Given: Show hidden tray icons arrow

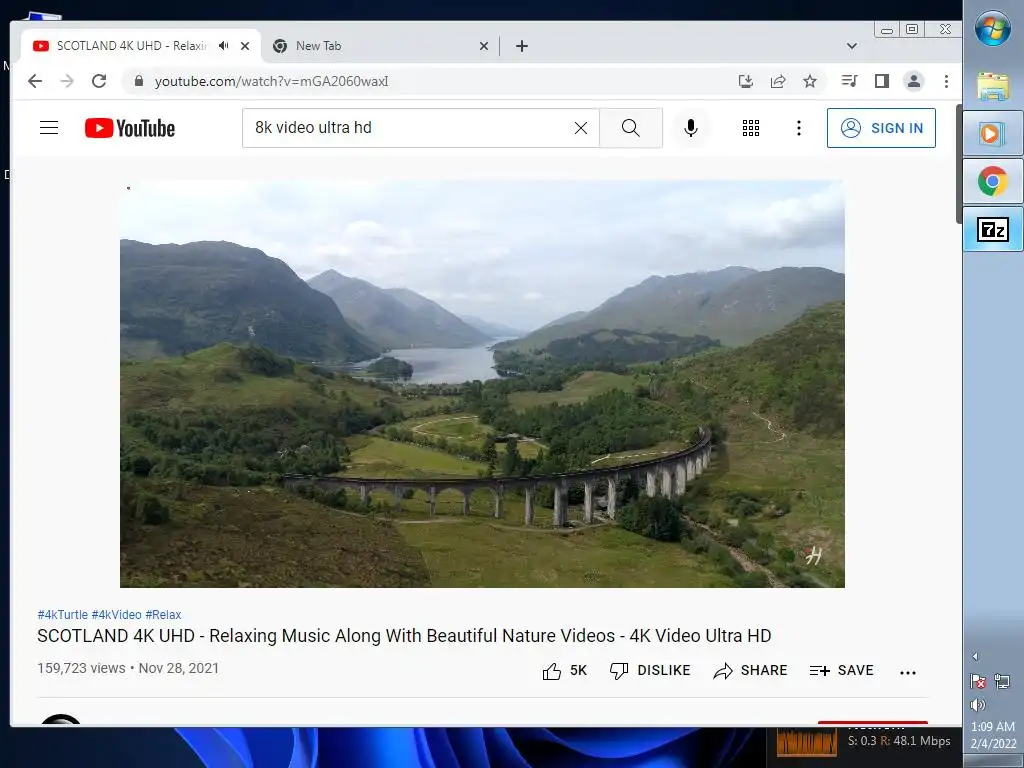Looking at the screenshot, I should pos(975,656).
